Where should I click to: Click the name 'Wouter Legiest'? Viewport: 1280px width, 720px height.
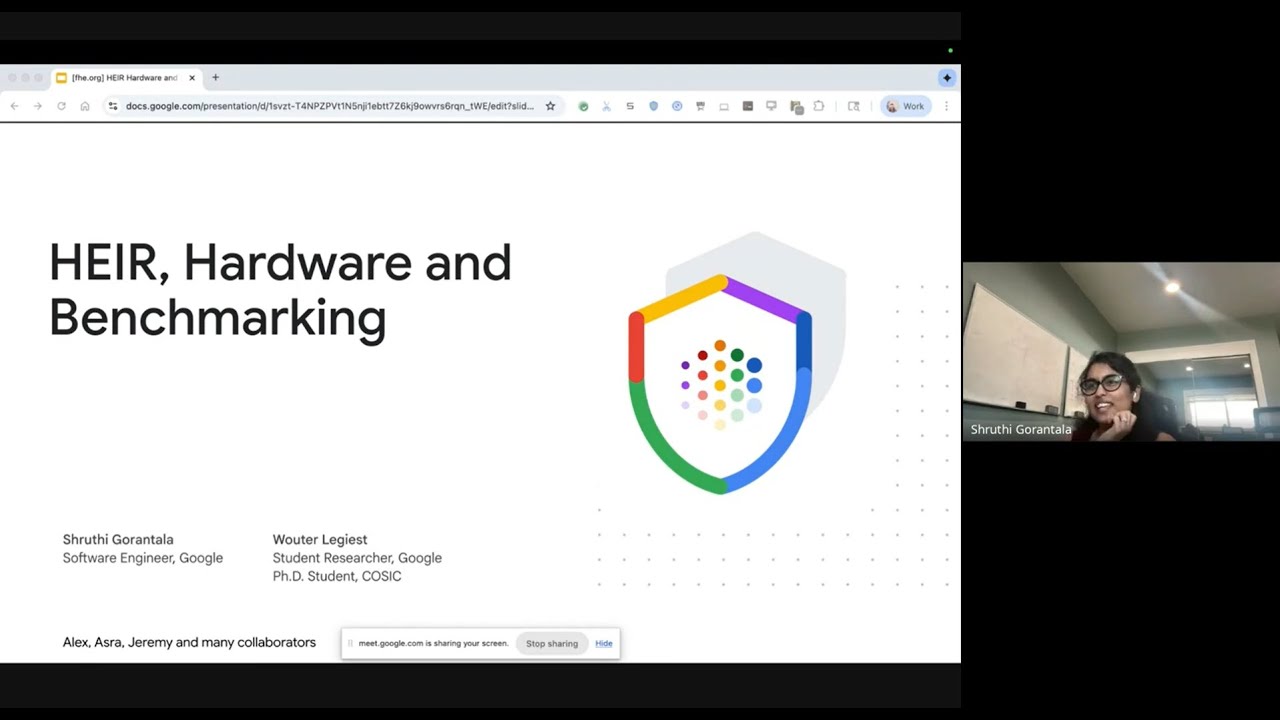click(320, 539)
